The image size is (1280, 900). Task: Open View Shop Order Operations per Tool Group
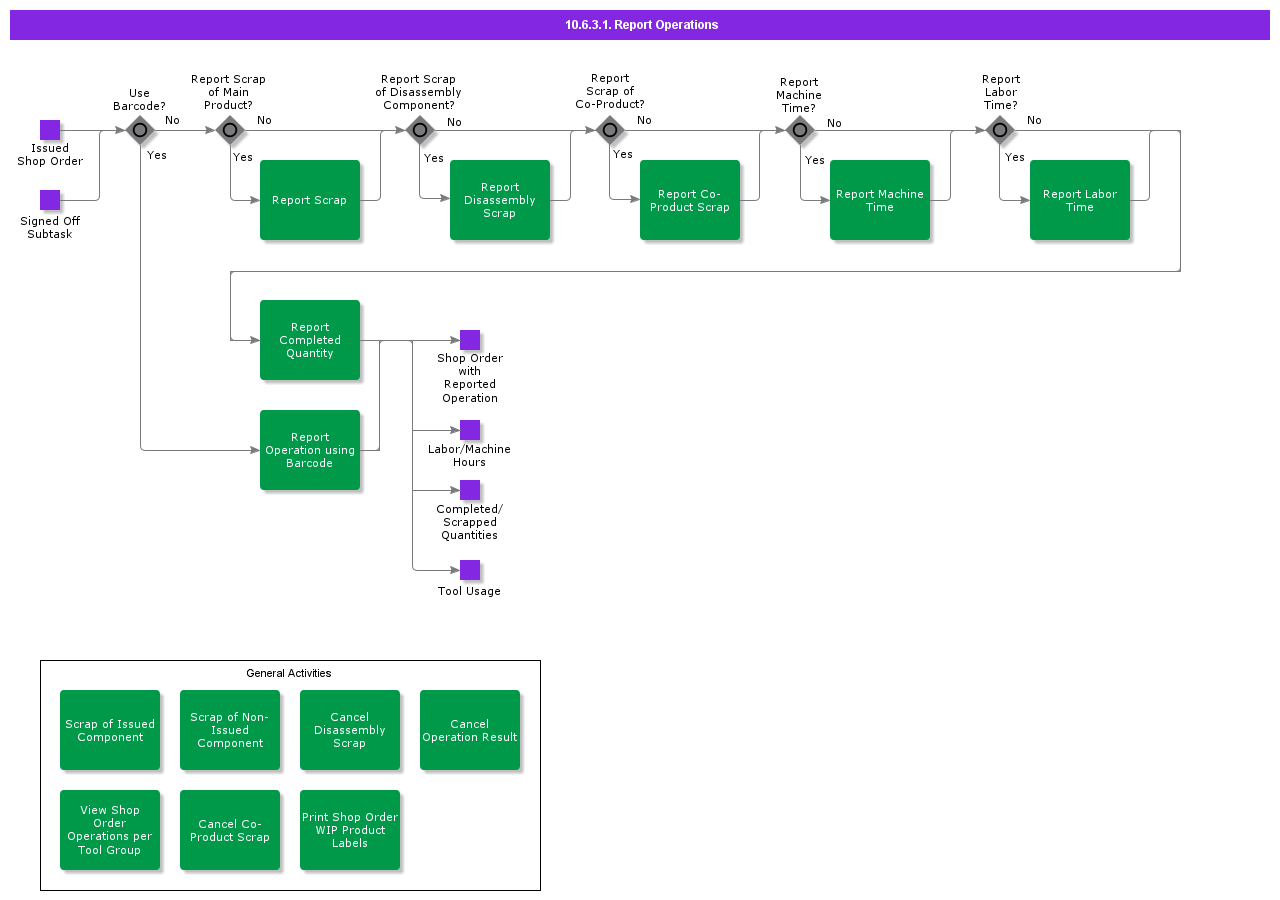pyautogui.click(x=110, y=830)
